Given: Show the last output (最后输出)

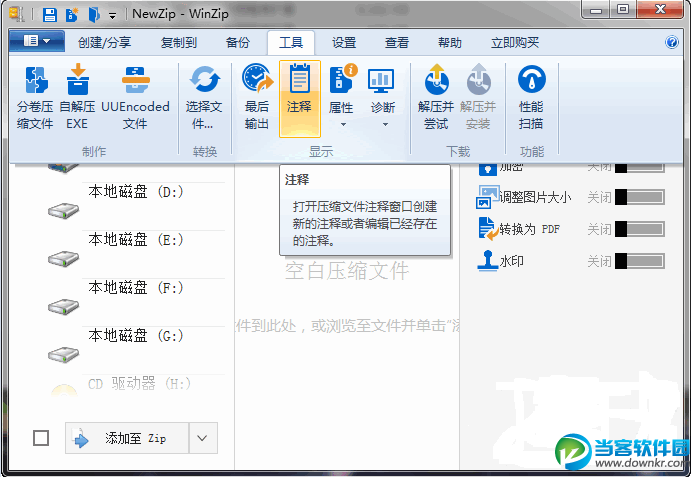Looking at the screenshot, I should pyautogui.click(x=257, y=97).
